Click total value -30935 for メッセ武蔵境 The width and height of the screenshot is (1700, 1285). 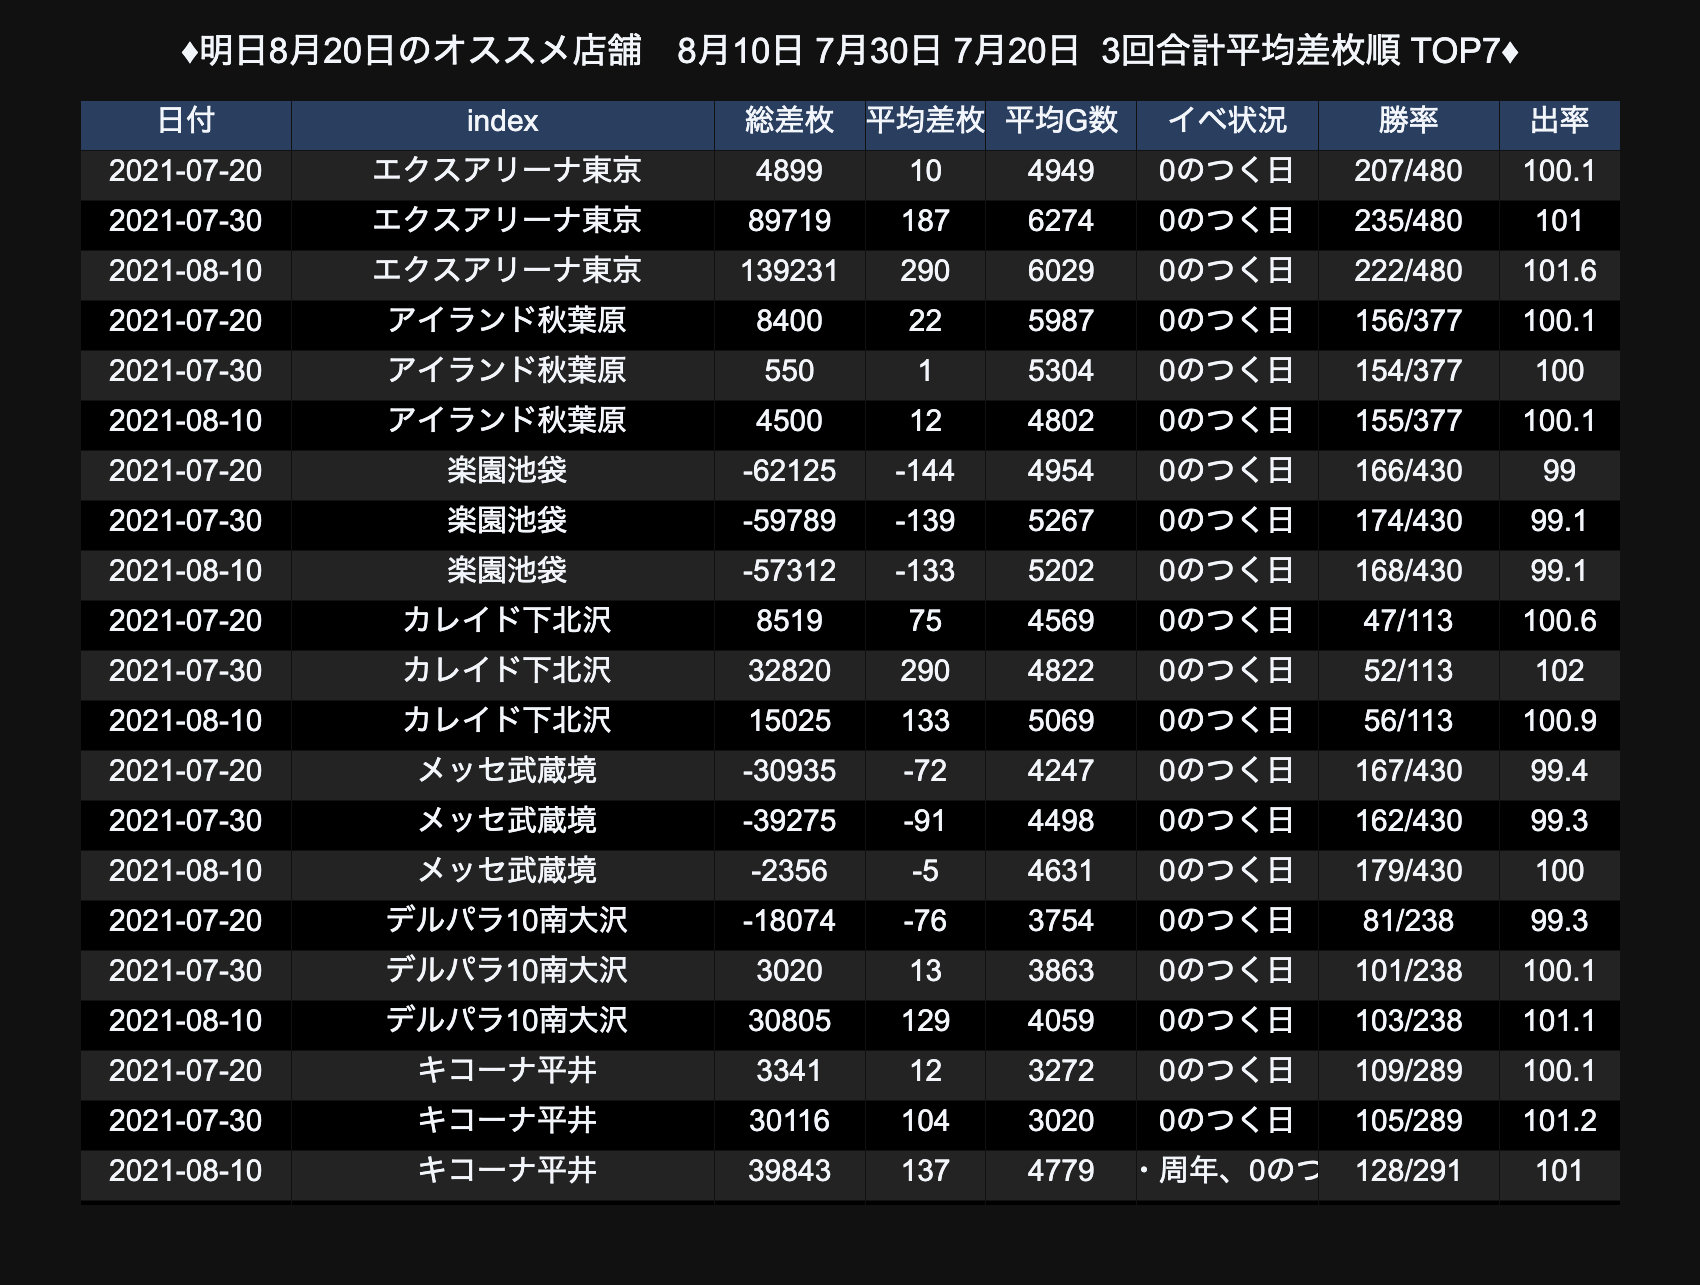click(789, 771)
